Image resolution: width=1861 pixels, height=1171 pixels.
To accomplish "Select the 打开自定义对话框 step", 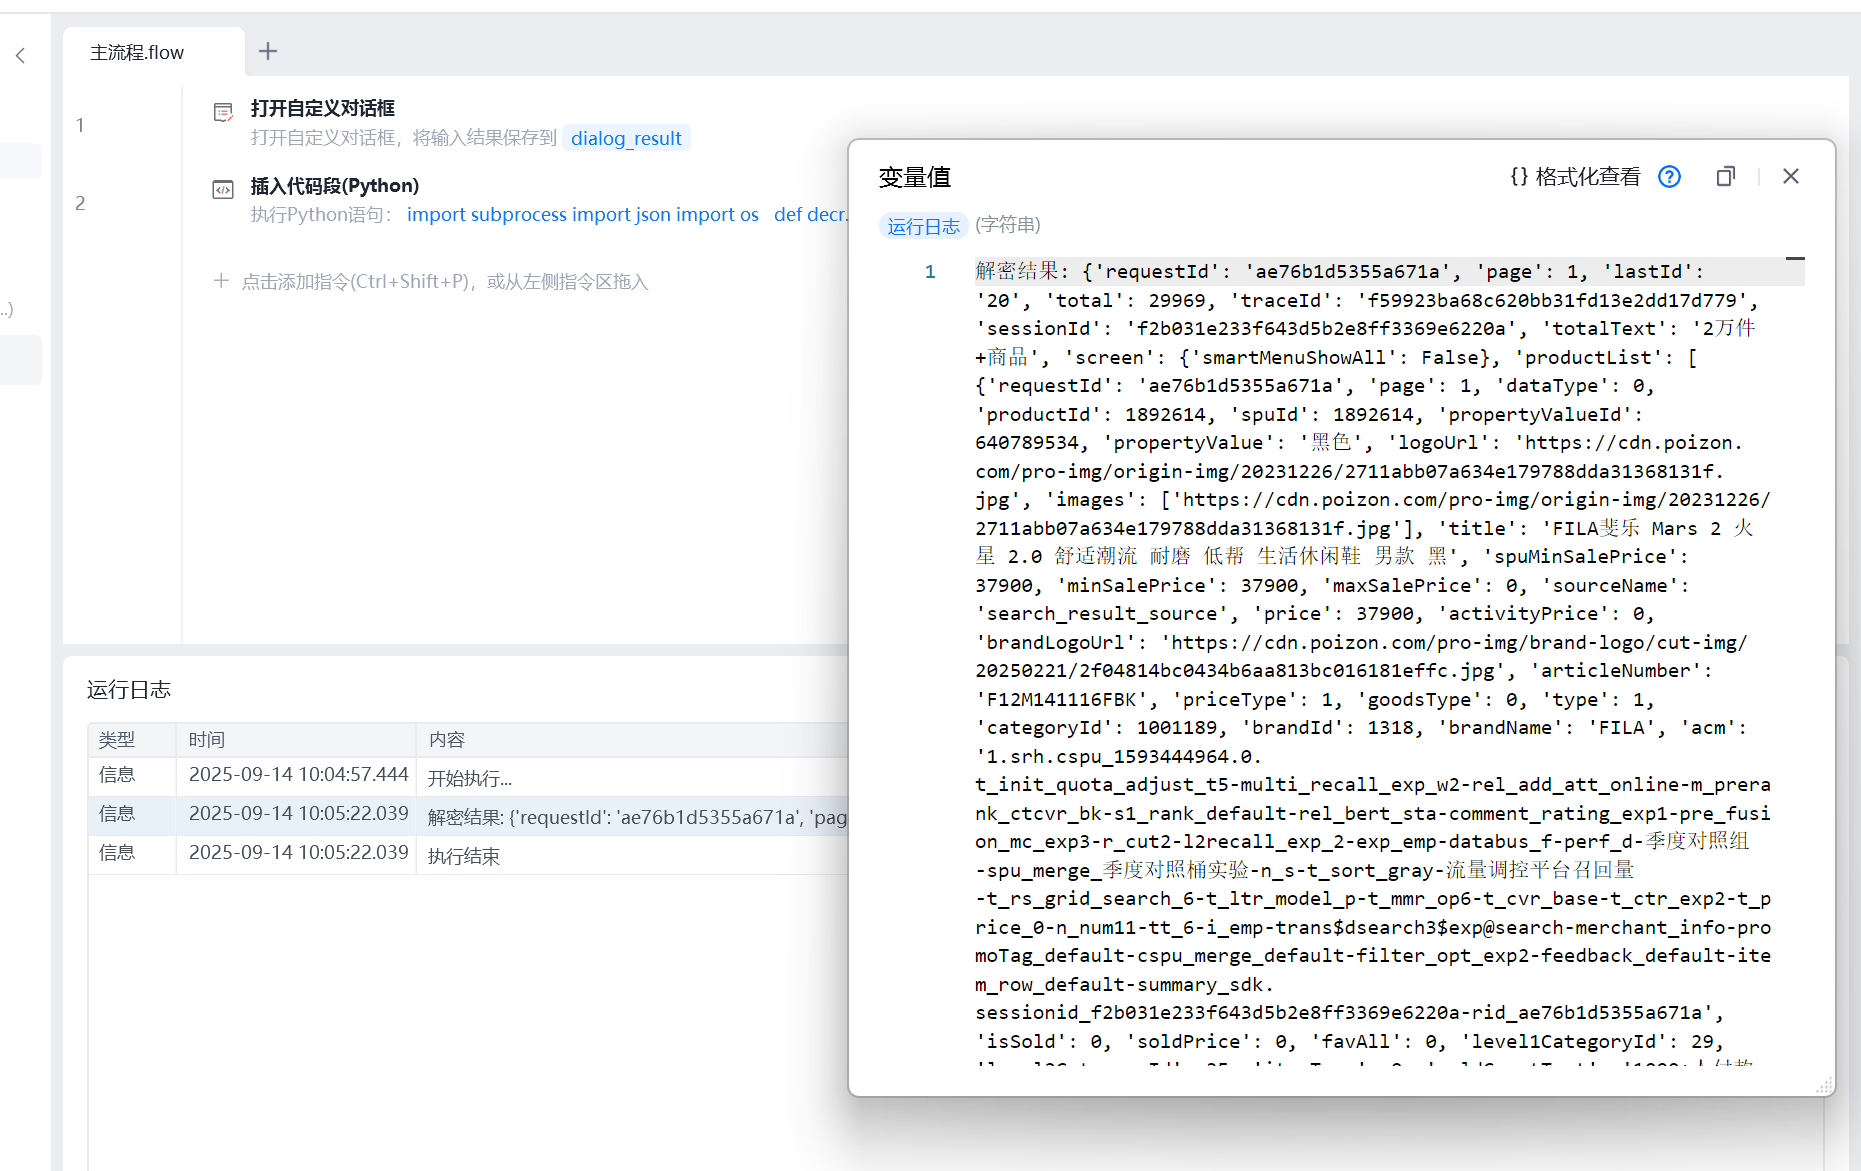I will point(322,108).
